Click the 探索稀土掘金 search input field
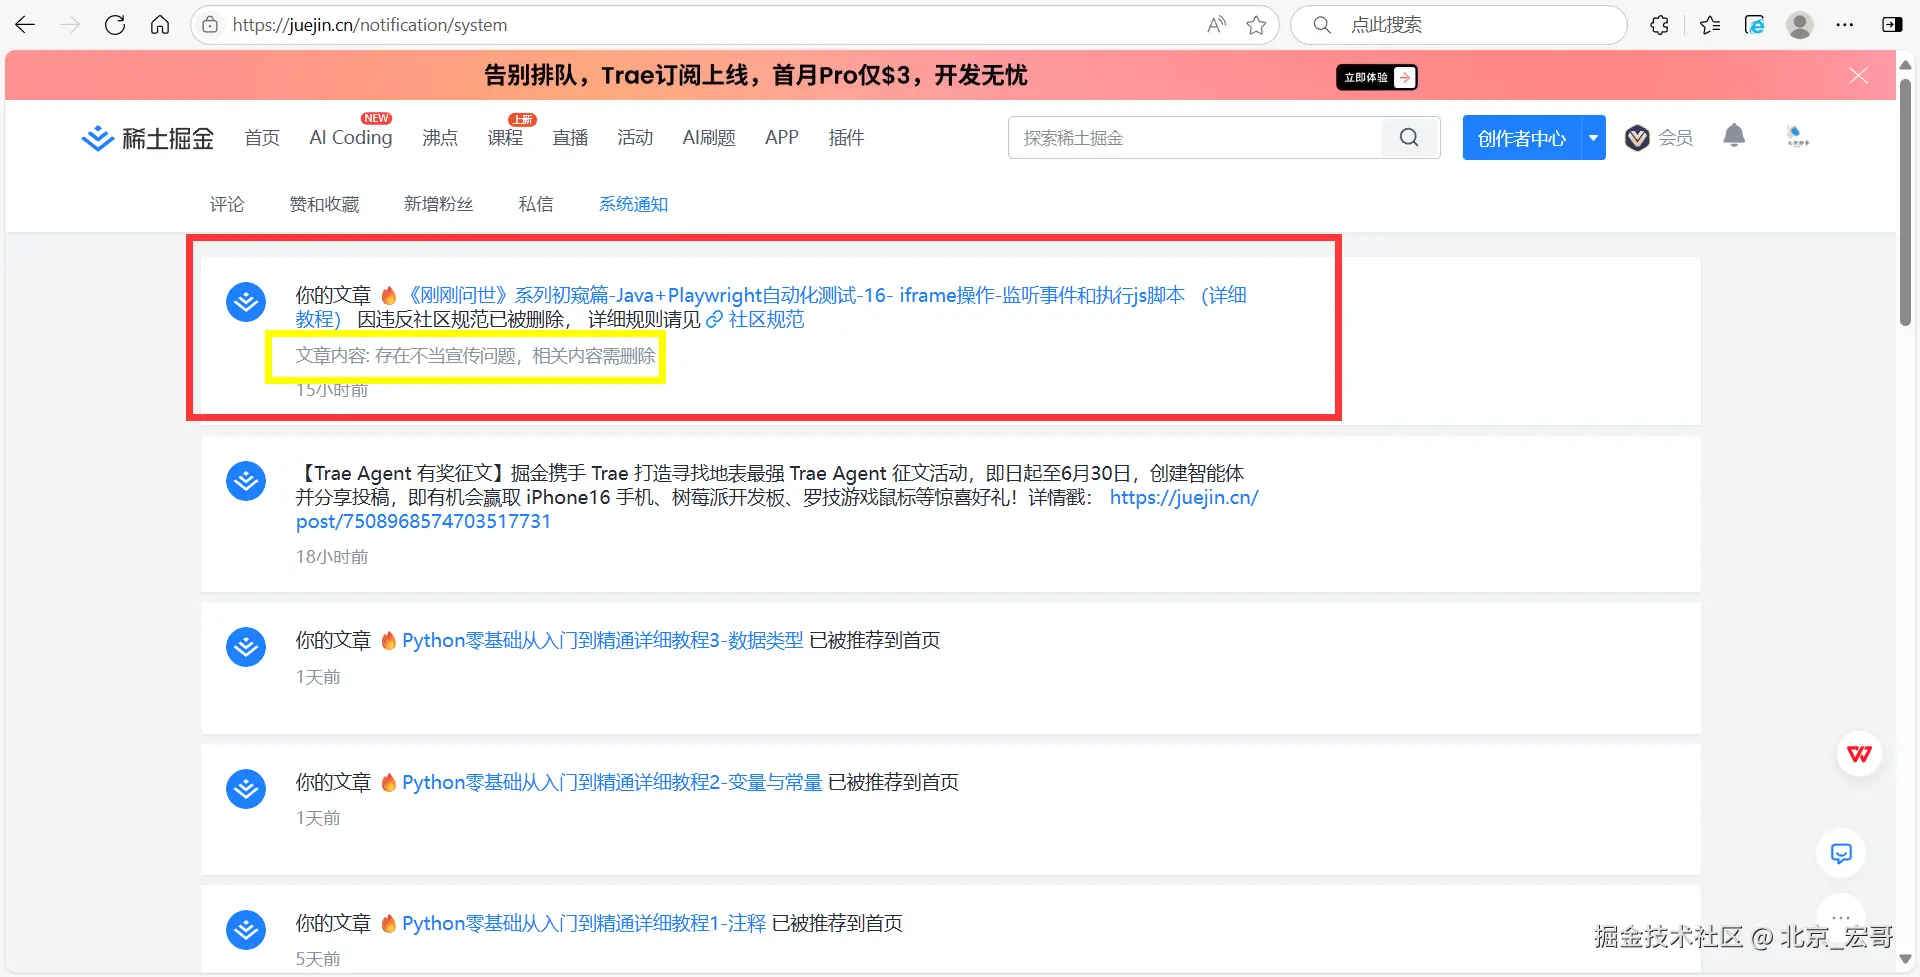Image resolution: width=1920 pixels, height=977 pixels. tap(1190, 137)
